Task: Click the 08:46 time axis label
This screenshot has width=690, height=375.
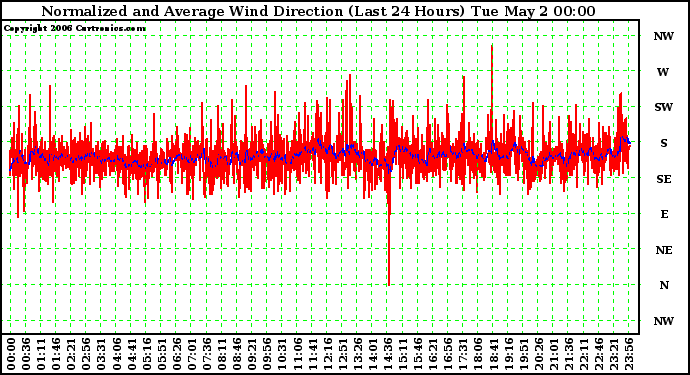Action: (x=237, y=354)
